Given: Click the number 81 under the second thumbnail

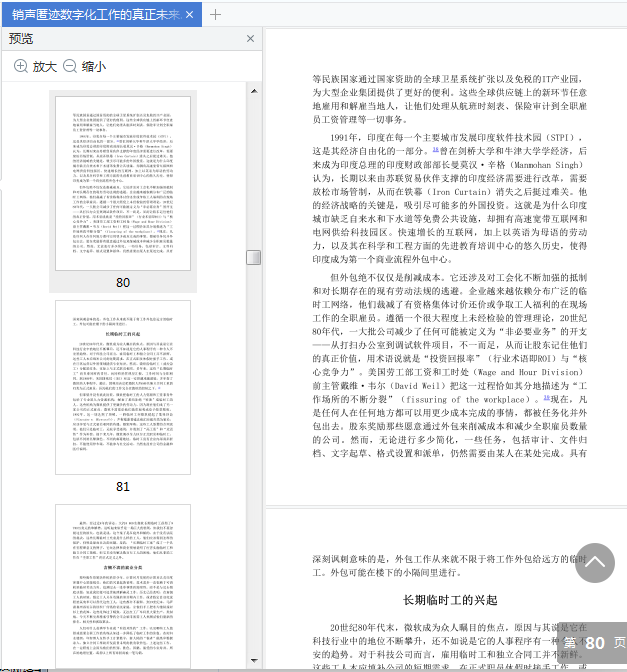Looking at the screenshot, I should coord(123,486).
